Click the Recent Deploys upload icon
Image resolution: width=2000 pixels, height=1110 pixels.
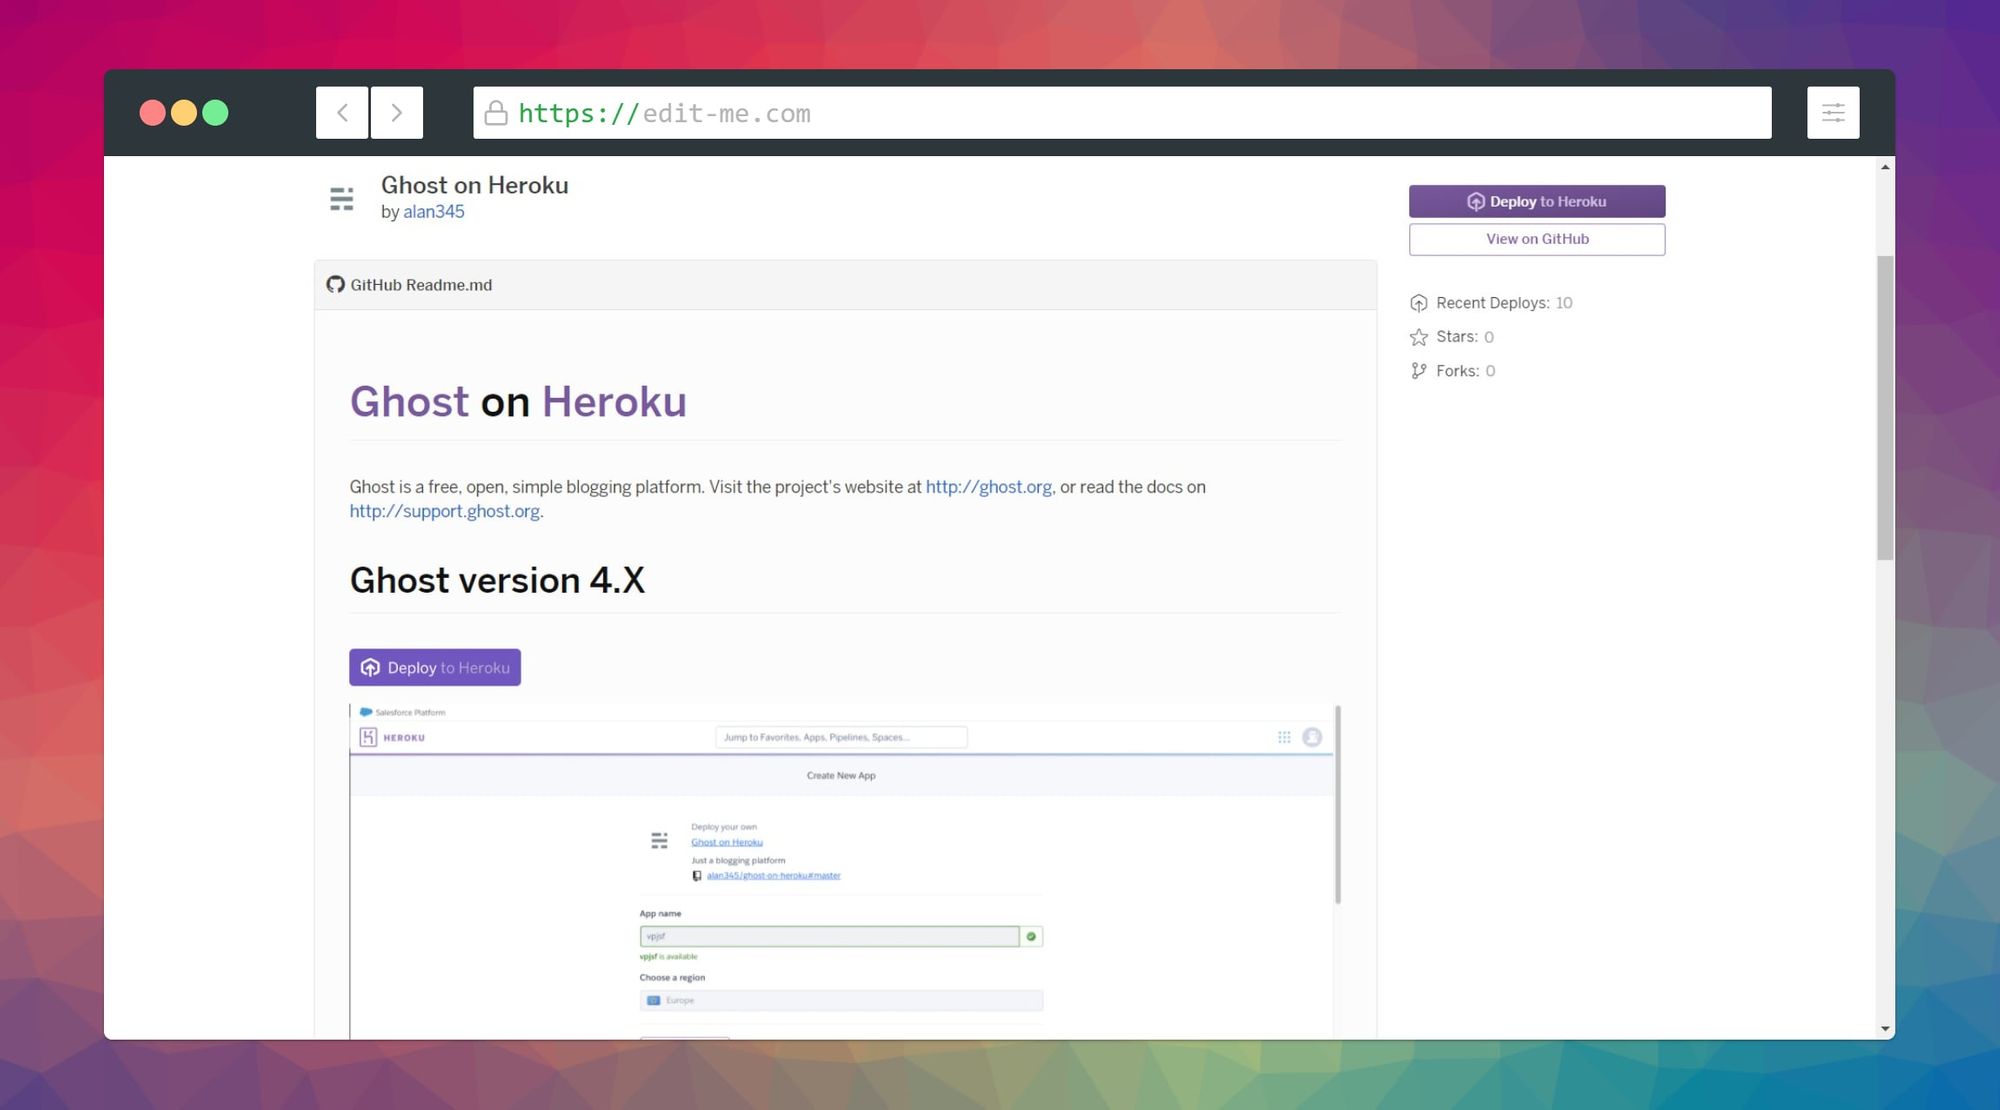coord(1419,303)
